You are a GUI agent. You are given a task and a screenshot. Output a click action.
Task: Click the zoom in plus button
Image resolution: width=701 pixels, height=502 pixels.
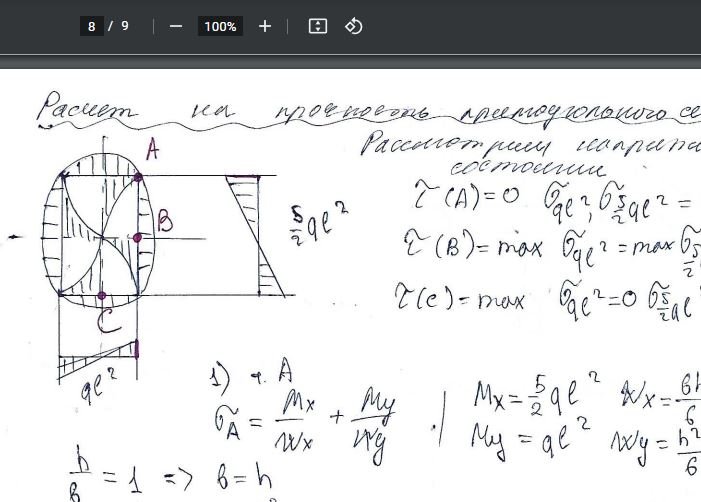(264, 26)
